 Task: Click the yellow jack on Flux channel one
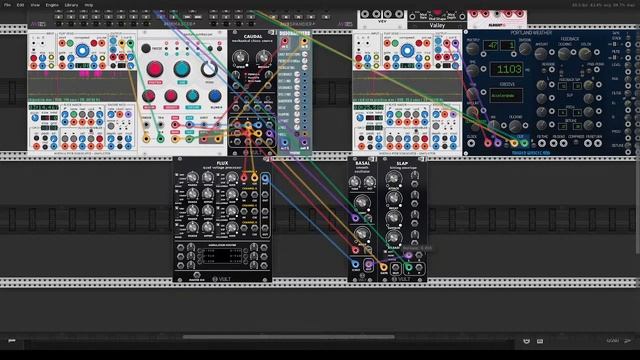pyautogui.click(x=254, y=178)
